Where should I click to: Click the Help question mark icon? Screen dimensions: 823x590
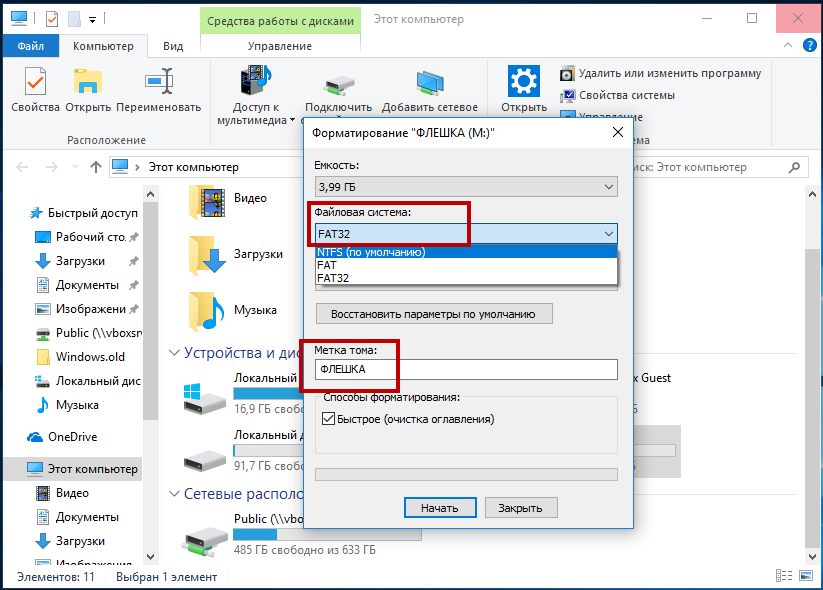click(x=810, y=46)
